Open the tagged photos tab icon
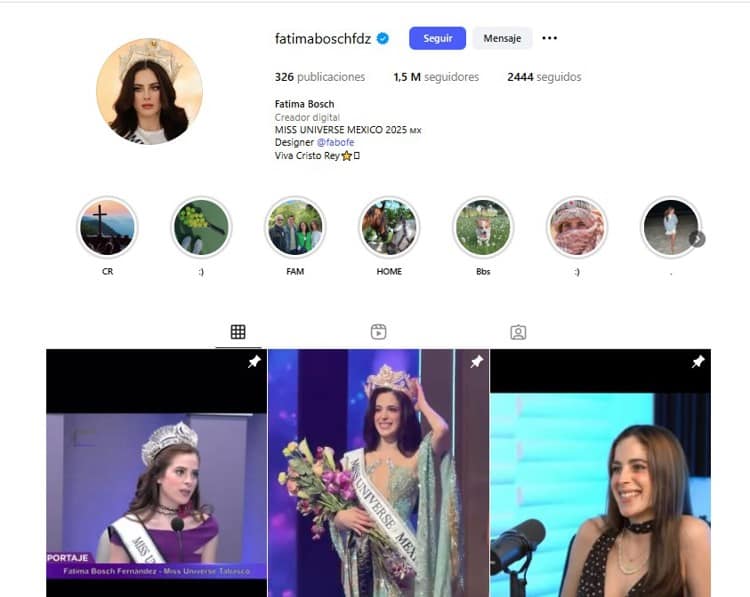The image size is (750, 597). coord(518,332)
